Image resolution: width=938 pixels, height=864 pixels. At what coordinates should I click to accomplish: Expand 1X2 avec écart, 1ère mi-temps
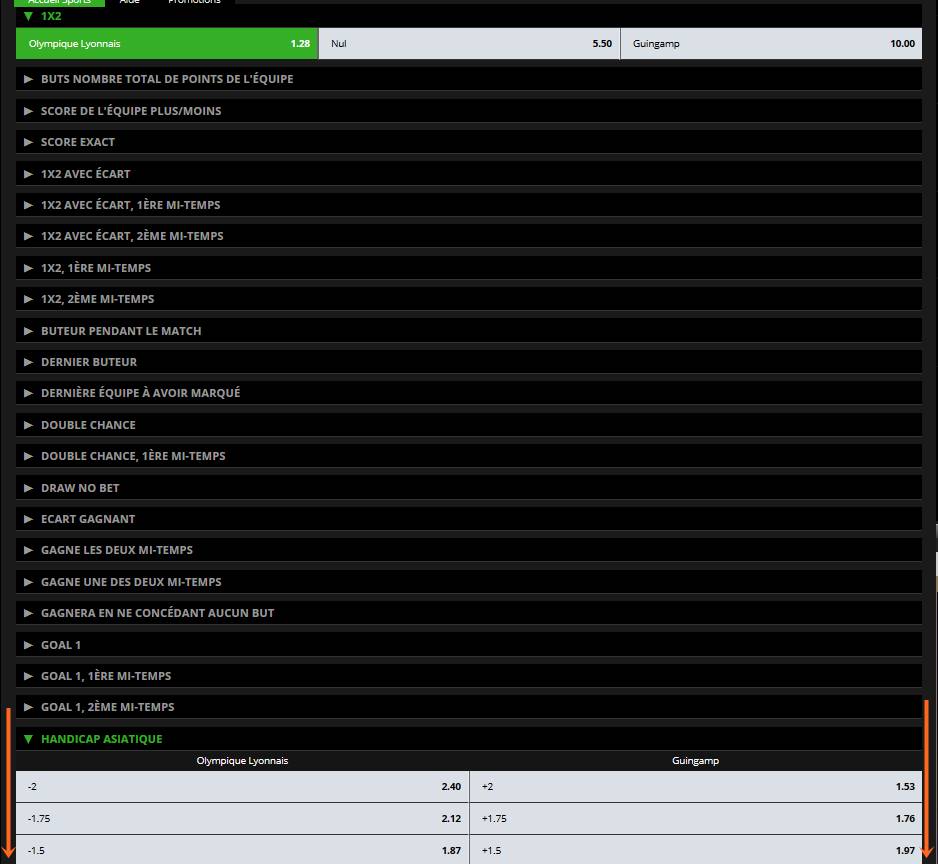pyautogui.click(x=468, y=205)
